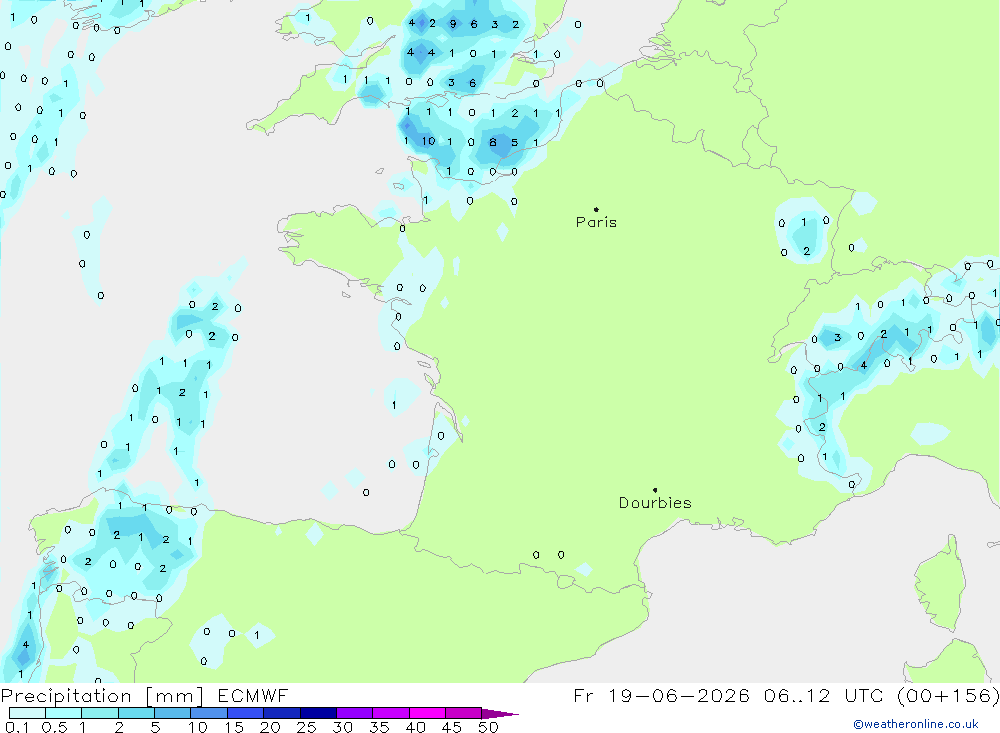Click the legend arrow tip above 50

501,713
